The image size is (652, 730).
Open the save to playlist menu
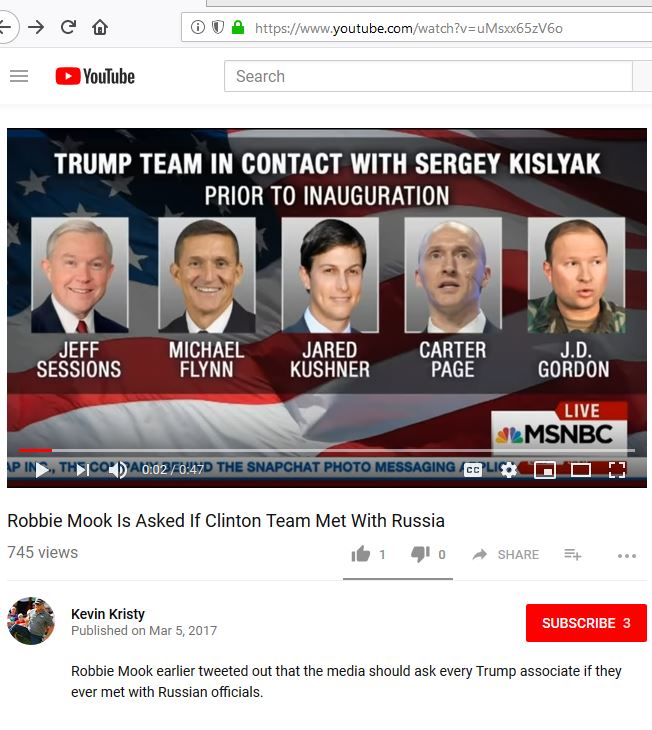[572, 554]
